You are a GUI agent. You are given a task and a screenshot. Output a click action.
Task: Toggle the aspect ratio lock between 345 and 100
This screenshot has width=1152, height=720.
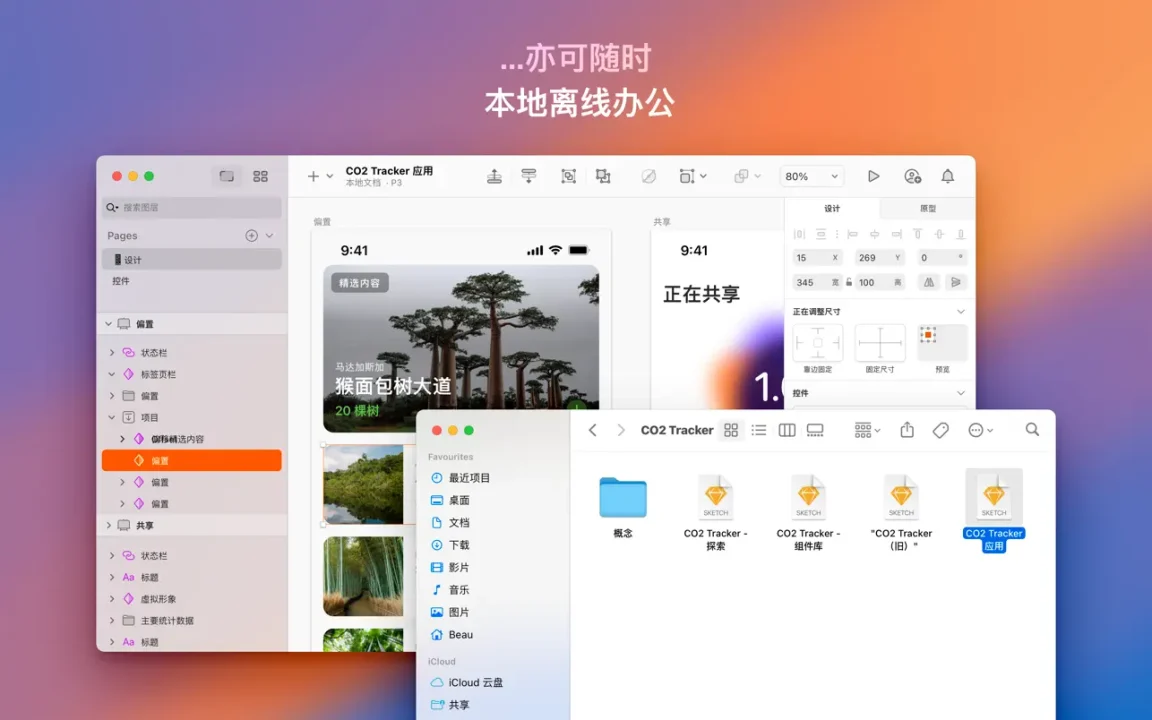(849, 282)
